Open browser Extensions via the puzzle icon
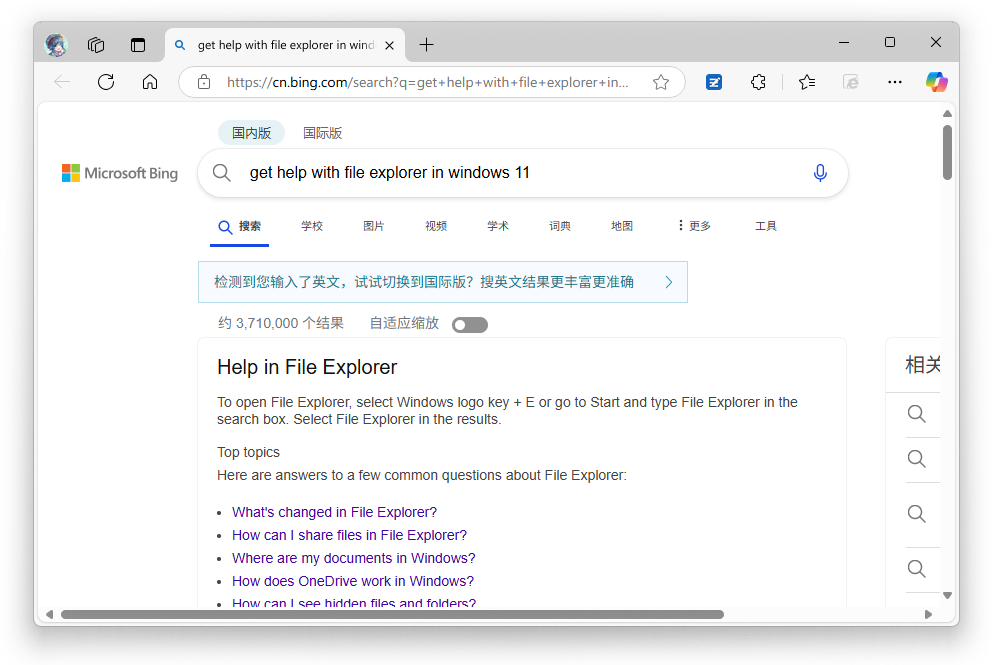The image size is (1000, 665). tap(758, 82)
